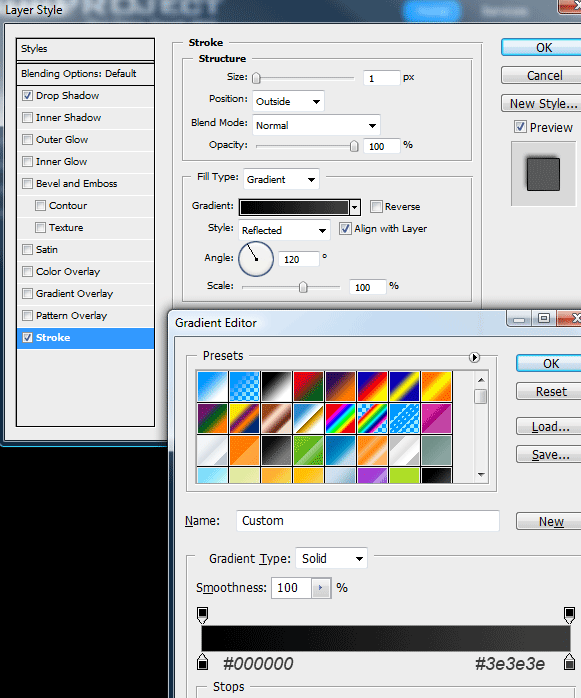The height and width of the screenshot is (698, 581).
Task: Choose the Red, Green gradient preset
Action: 309,386
